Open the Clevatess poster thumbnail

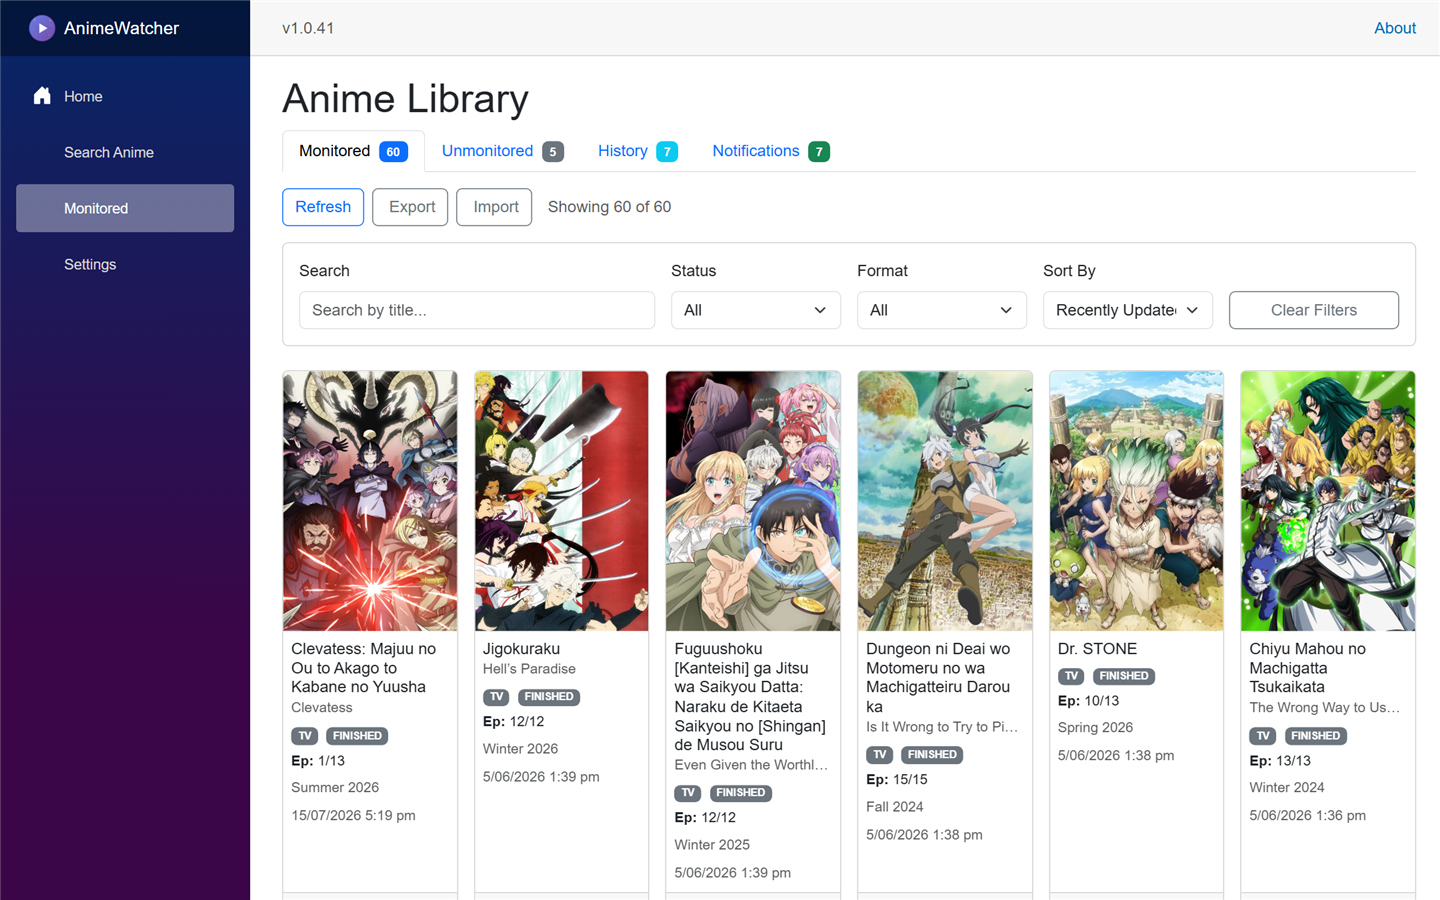(370, 501)
